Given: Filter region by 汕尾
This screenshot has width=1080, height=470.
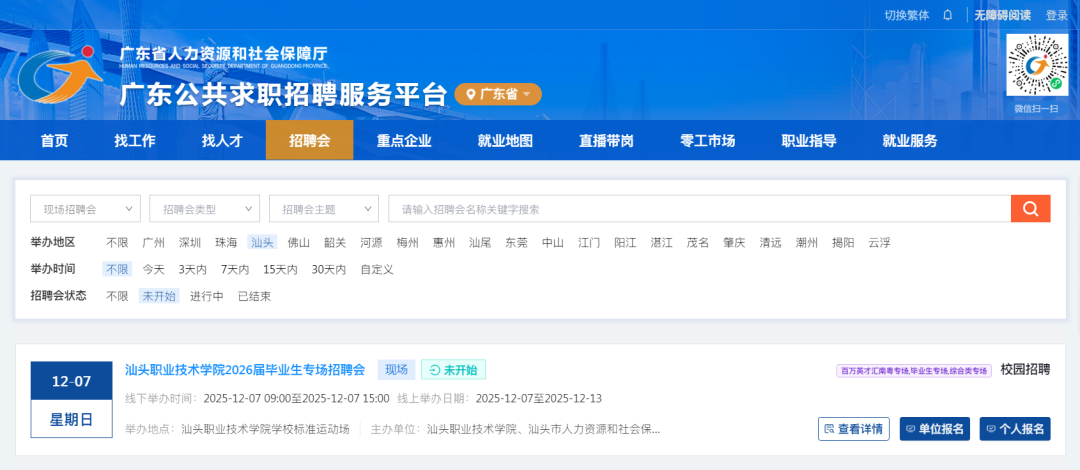Looking at the screenshot, I should (480, 243).
